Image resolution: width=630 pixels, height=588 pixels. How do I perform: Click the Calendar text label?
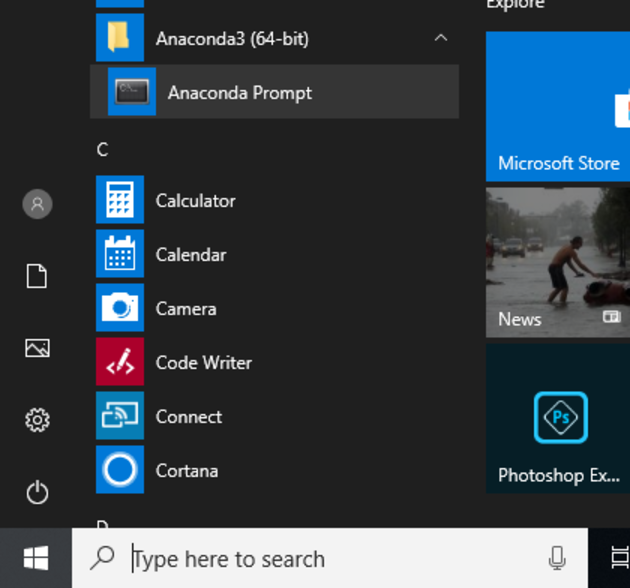(x=191, y=255)
